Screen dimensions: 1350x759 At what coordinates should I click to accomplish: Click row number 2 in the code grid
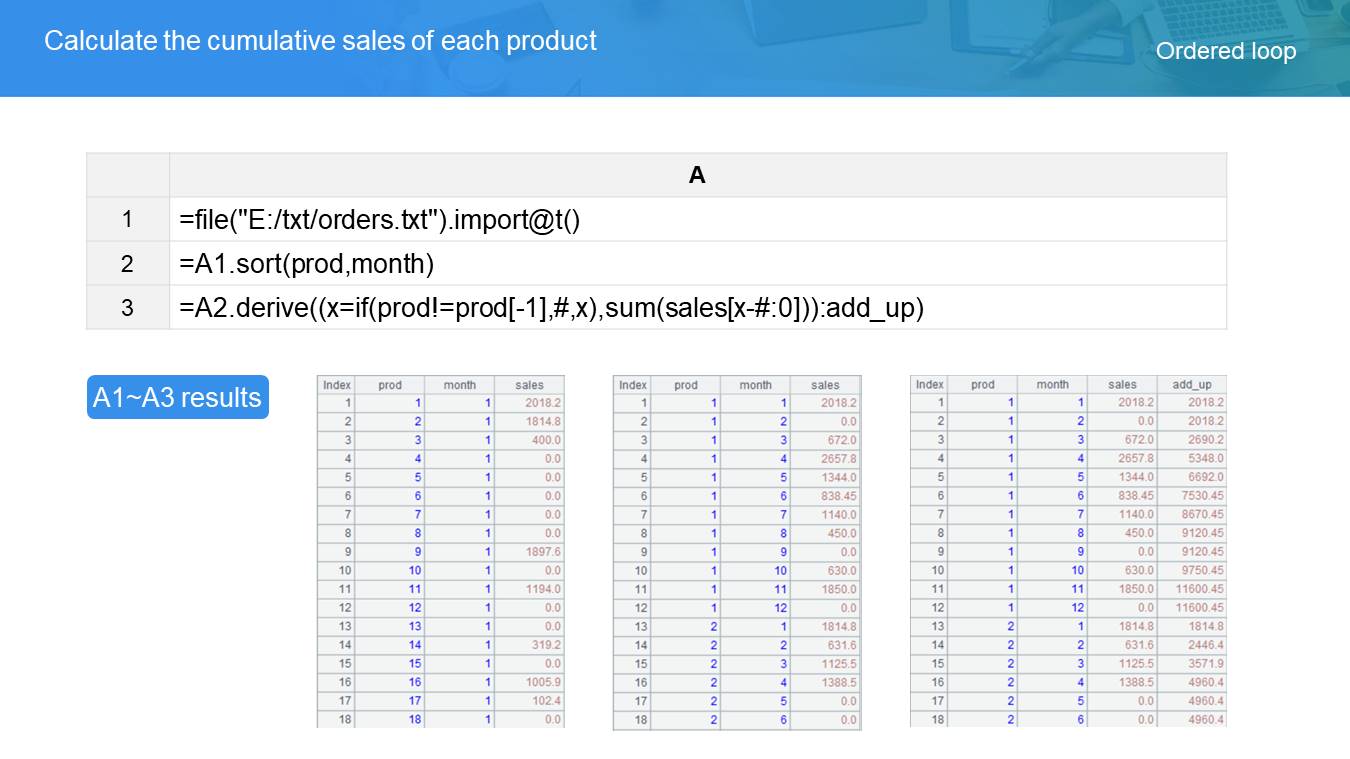127,264
